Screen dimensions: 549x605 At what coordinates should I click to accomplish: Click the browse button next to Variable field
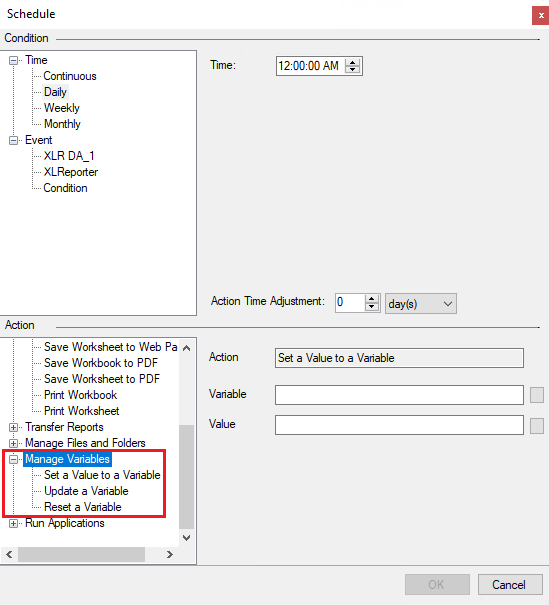pyautogui.click(x=537, y=395)
